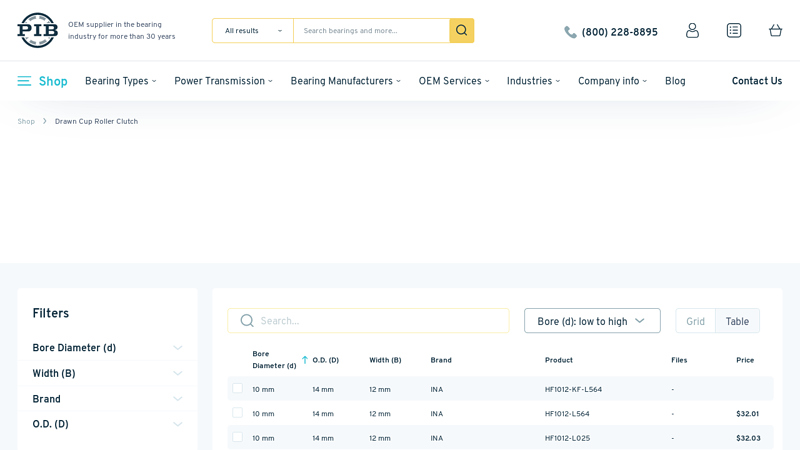
Task: Switch to Grid view
Action: coord(695,322)
